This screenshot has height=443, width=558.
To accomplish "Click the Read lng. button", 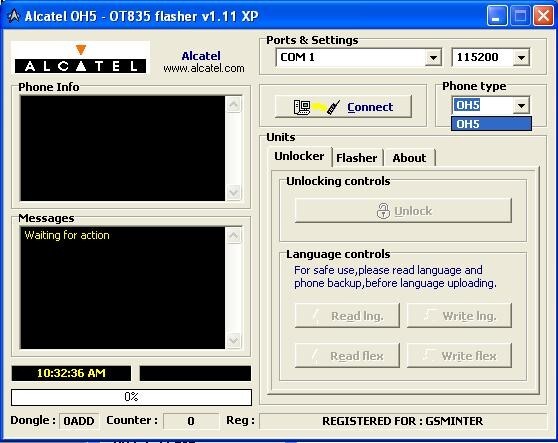I will [347, 316].
